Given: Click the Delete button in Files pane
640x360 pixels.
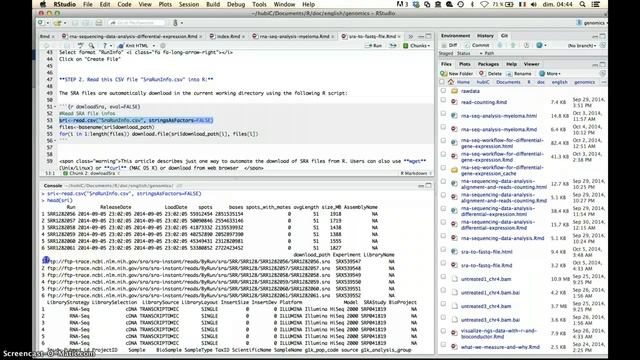Looking at the screenshot, I should click(x=490, y=73).
